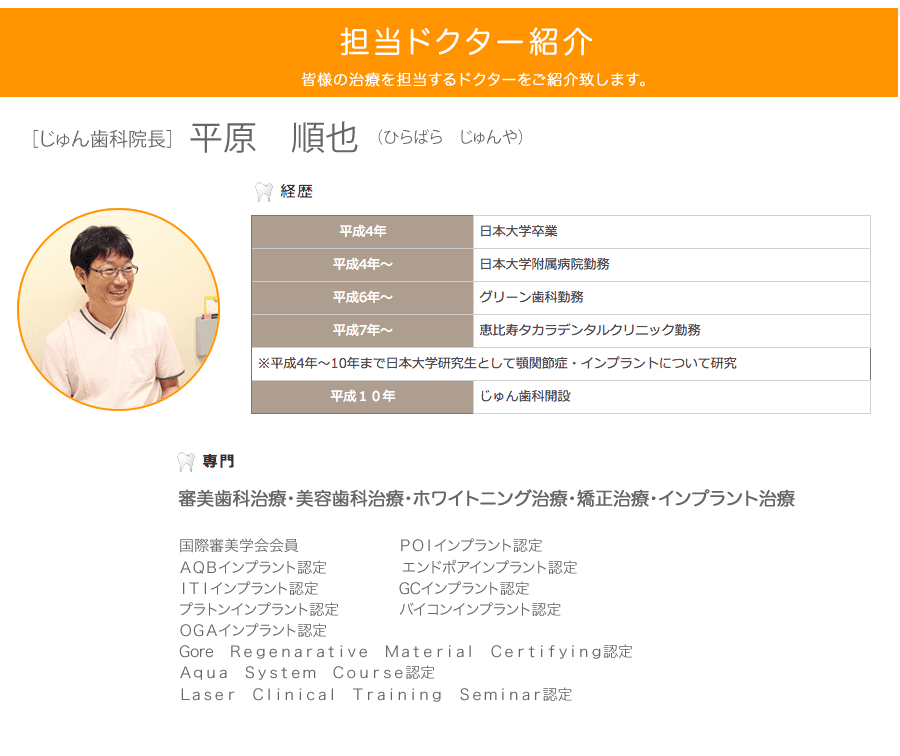The width and height of the screenshot is (900, 756).
Task: Click the specialties line starting 審美歯科治療
Action: (x=486, y=498)
